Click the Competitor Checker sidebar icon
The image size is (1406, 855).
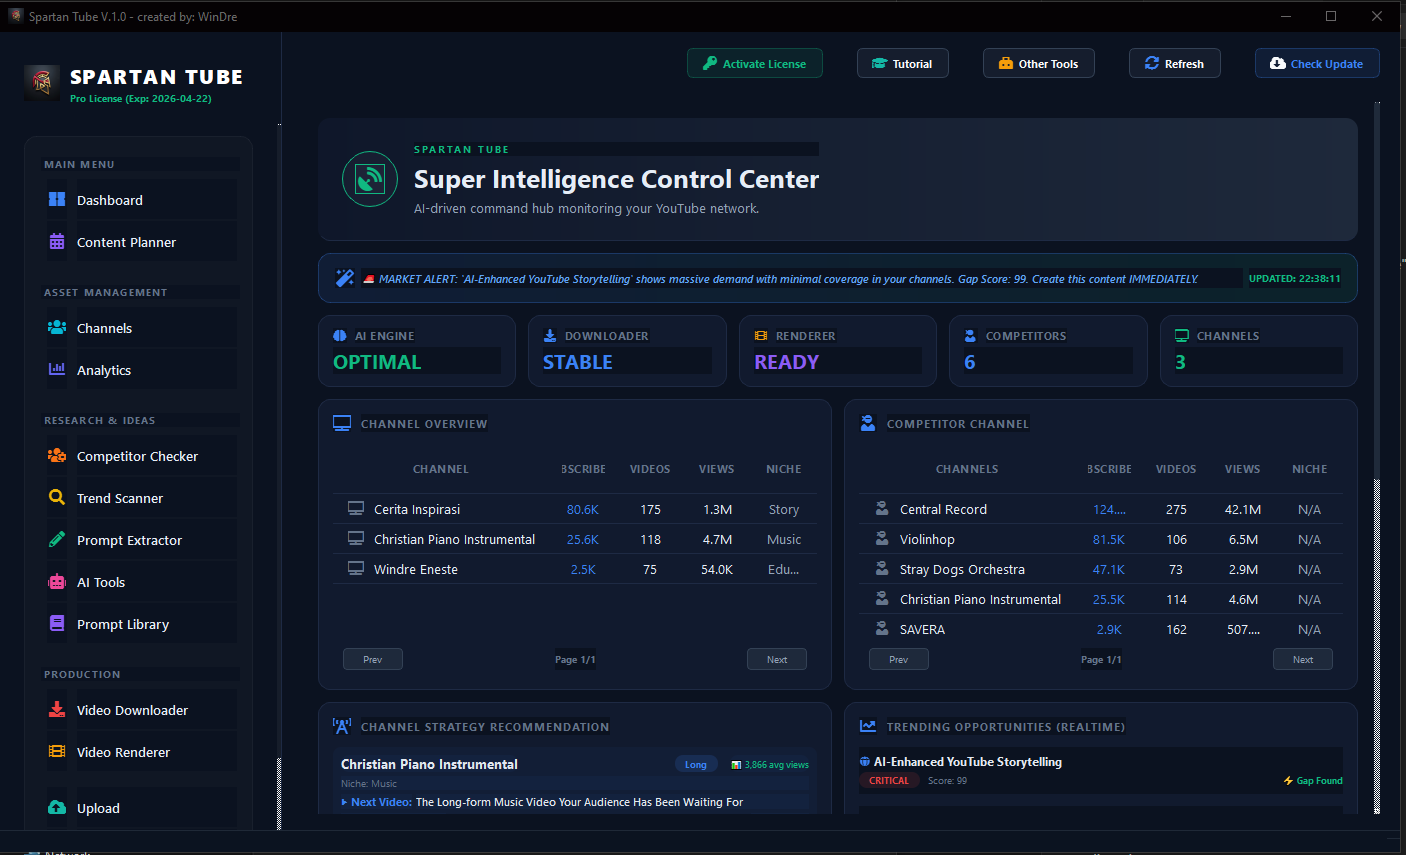click(x=57, y=456)
